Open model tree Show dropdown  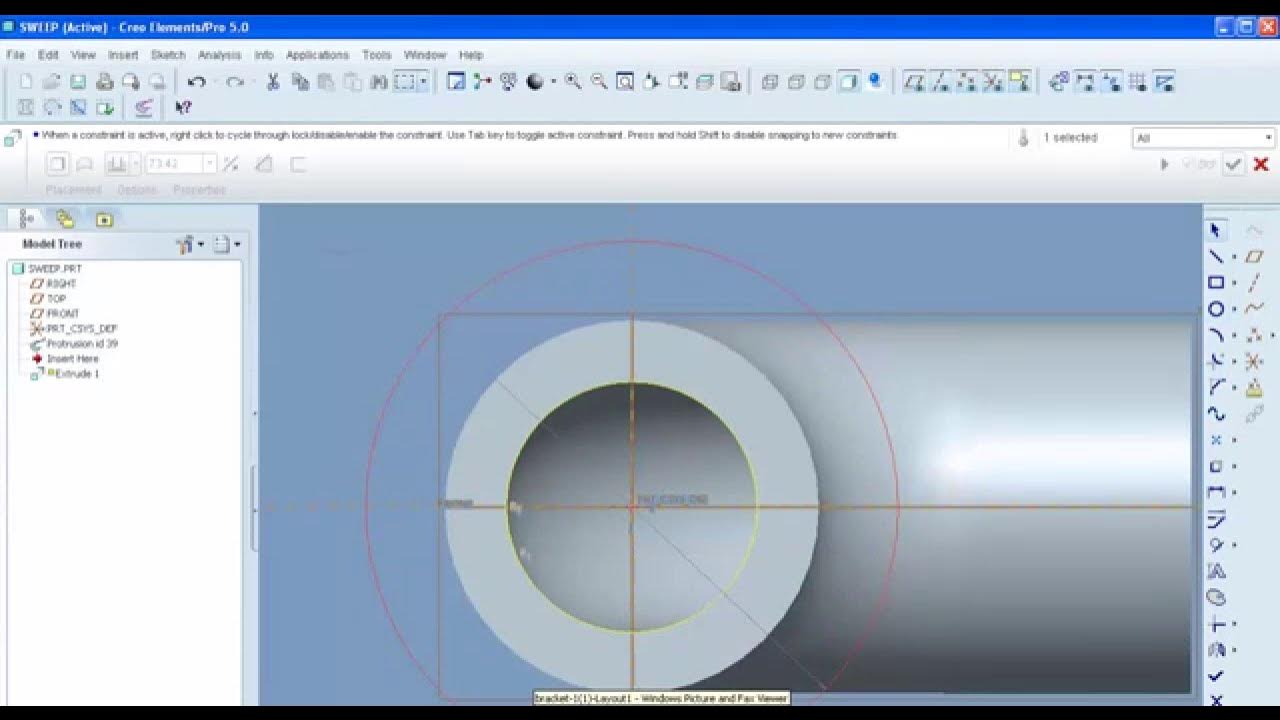(x=226, y=244)
